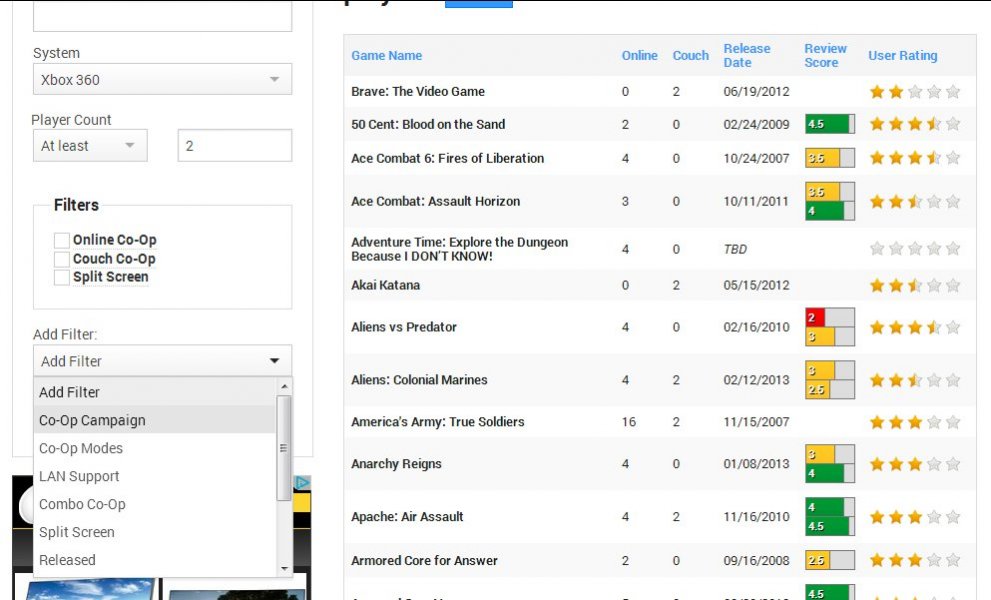Click review score badge for Armored Core for Answer

click(829, 561)
